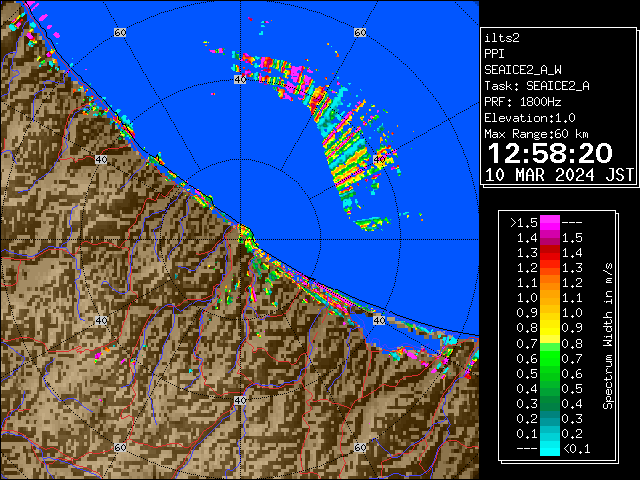Pick the red legend swatch between 1.3 and 1.4
Image resolution: width=640 pixels, height=480 pixels.
(x=550, y=253)
